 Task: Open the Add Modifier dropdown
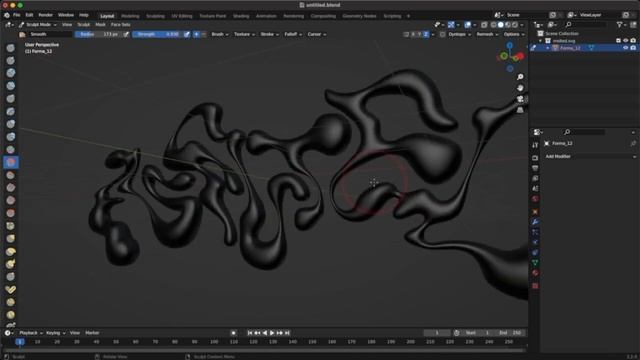pos(590,156)
